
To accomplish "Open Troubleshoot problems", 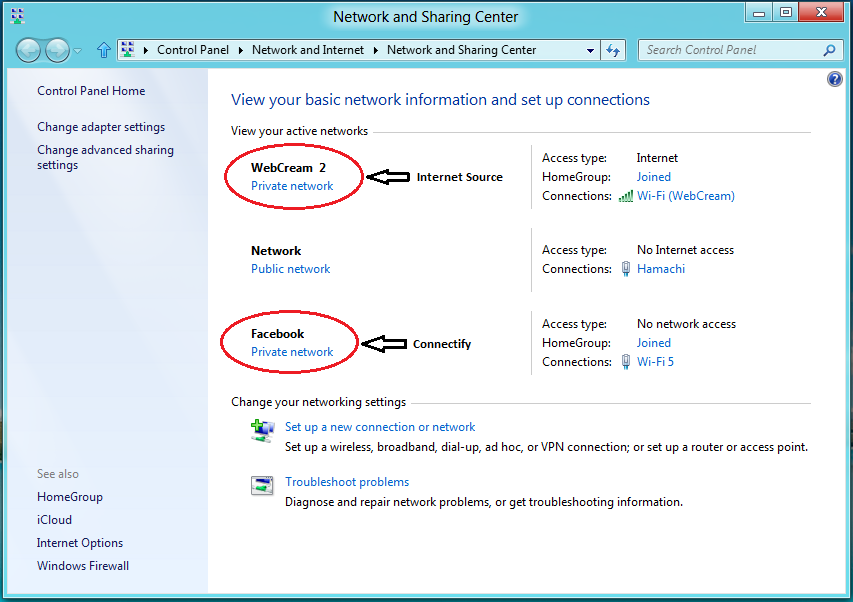I will [x=347, y=482].
